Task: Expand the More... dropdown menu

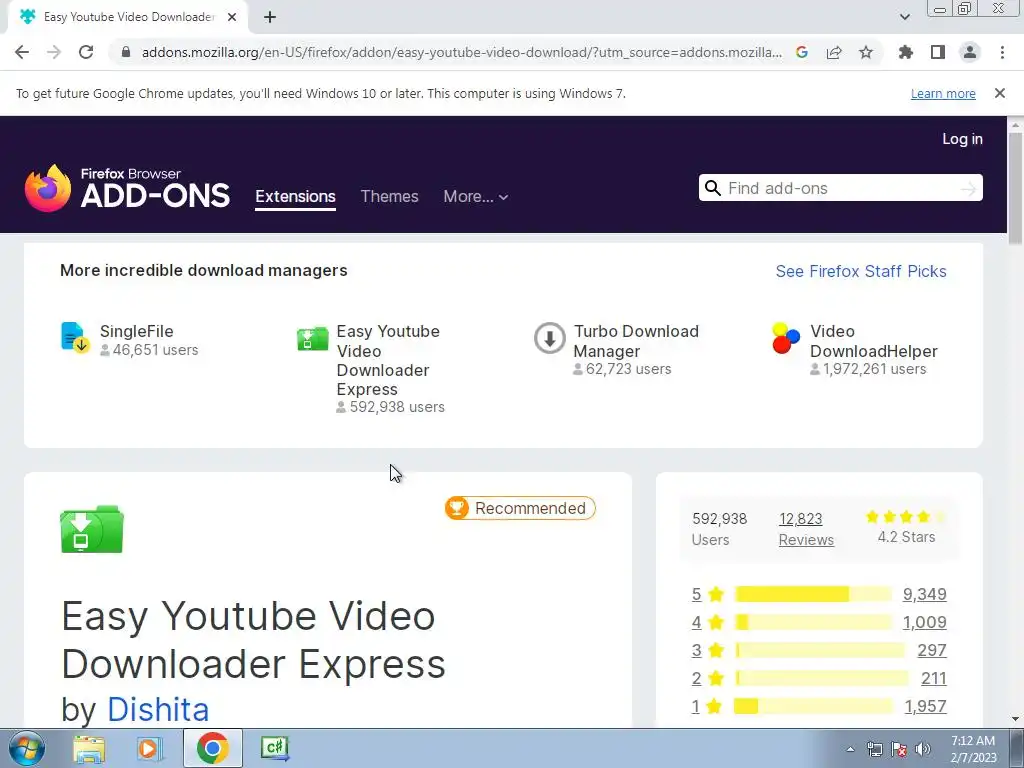Action: click(475, 197)
